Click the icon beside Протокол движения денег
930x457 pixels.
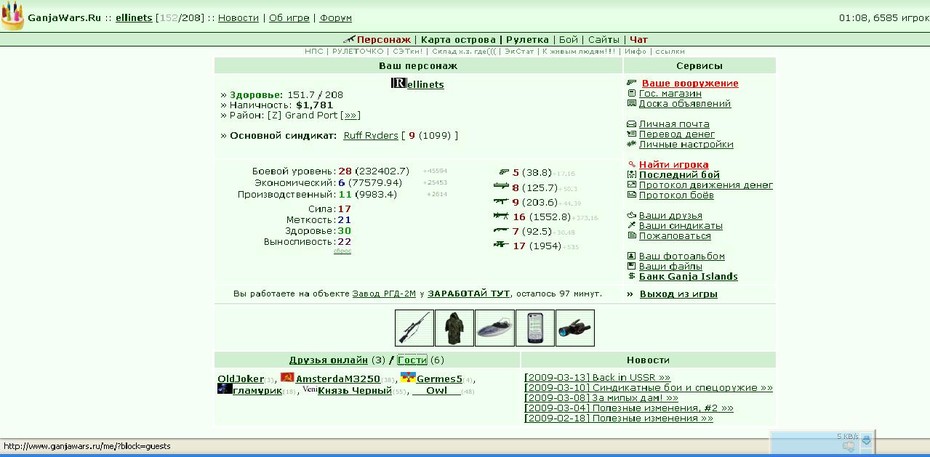pyautogui.click(x=632, y=185)
